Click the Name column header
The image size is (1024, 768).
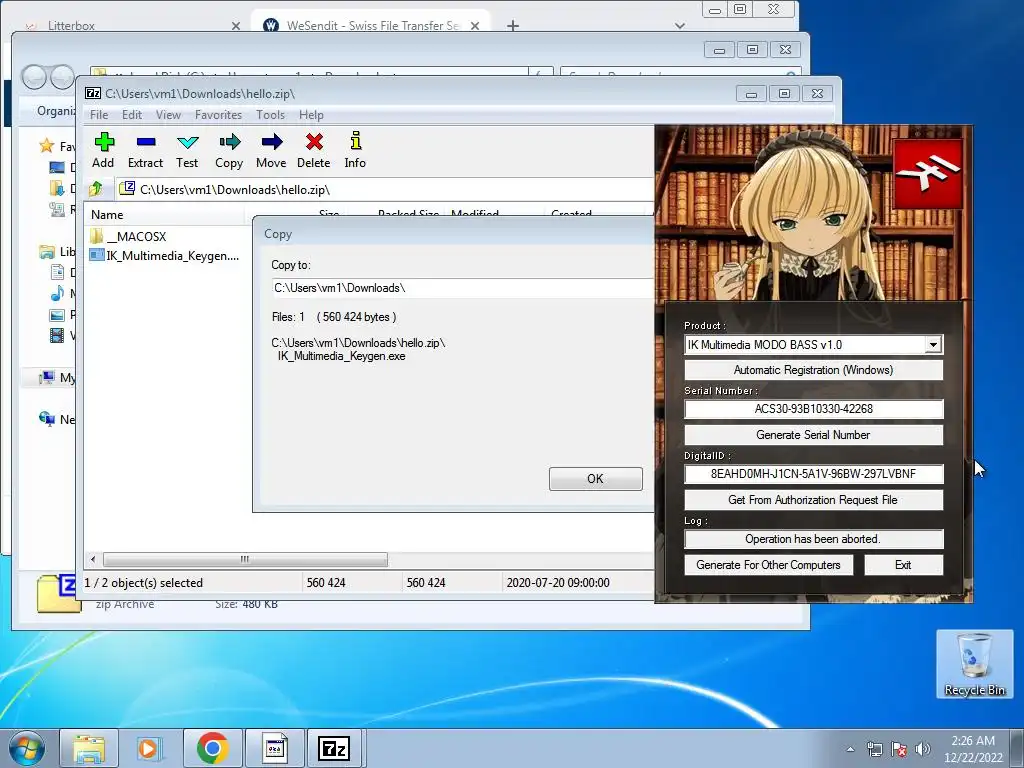[165, 215]
